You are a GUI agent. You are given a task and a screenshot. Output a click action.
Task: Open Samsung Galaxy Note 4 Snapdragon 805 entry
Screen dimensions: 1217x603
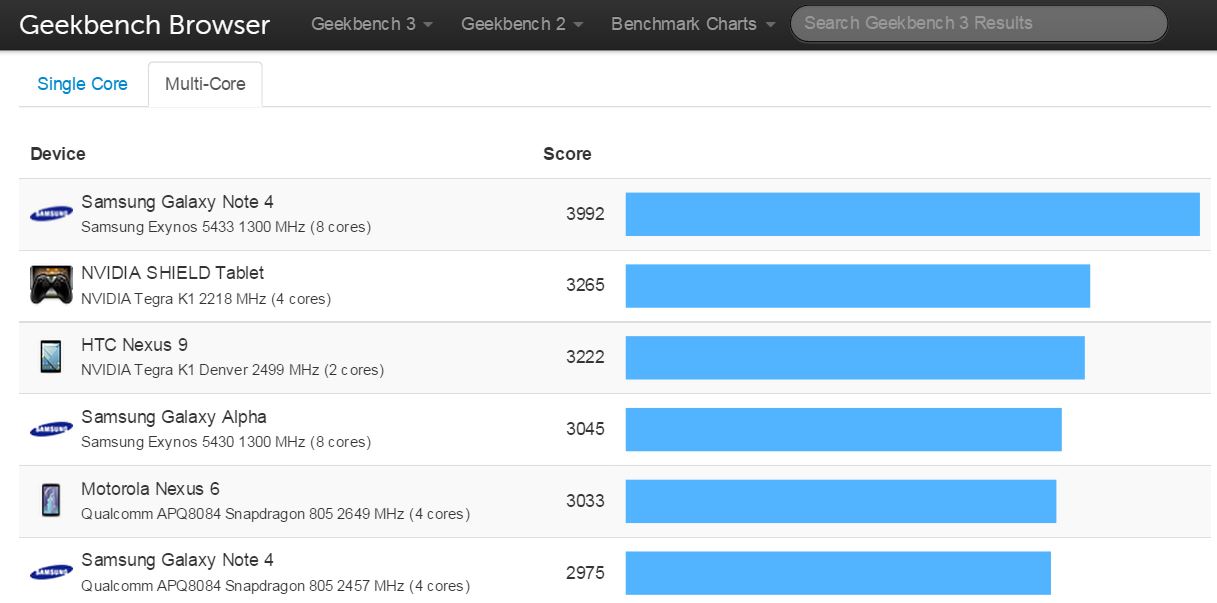point(177,560)
